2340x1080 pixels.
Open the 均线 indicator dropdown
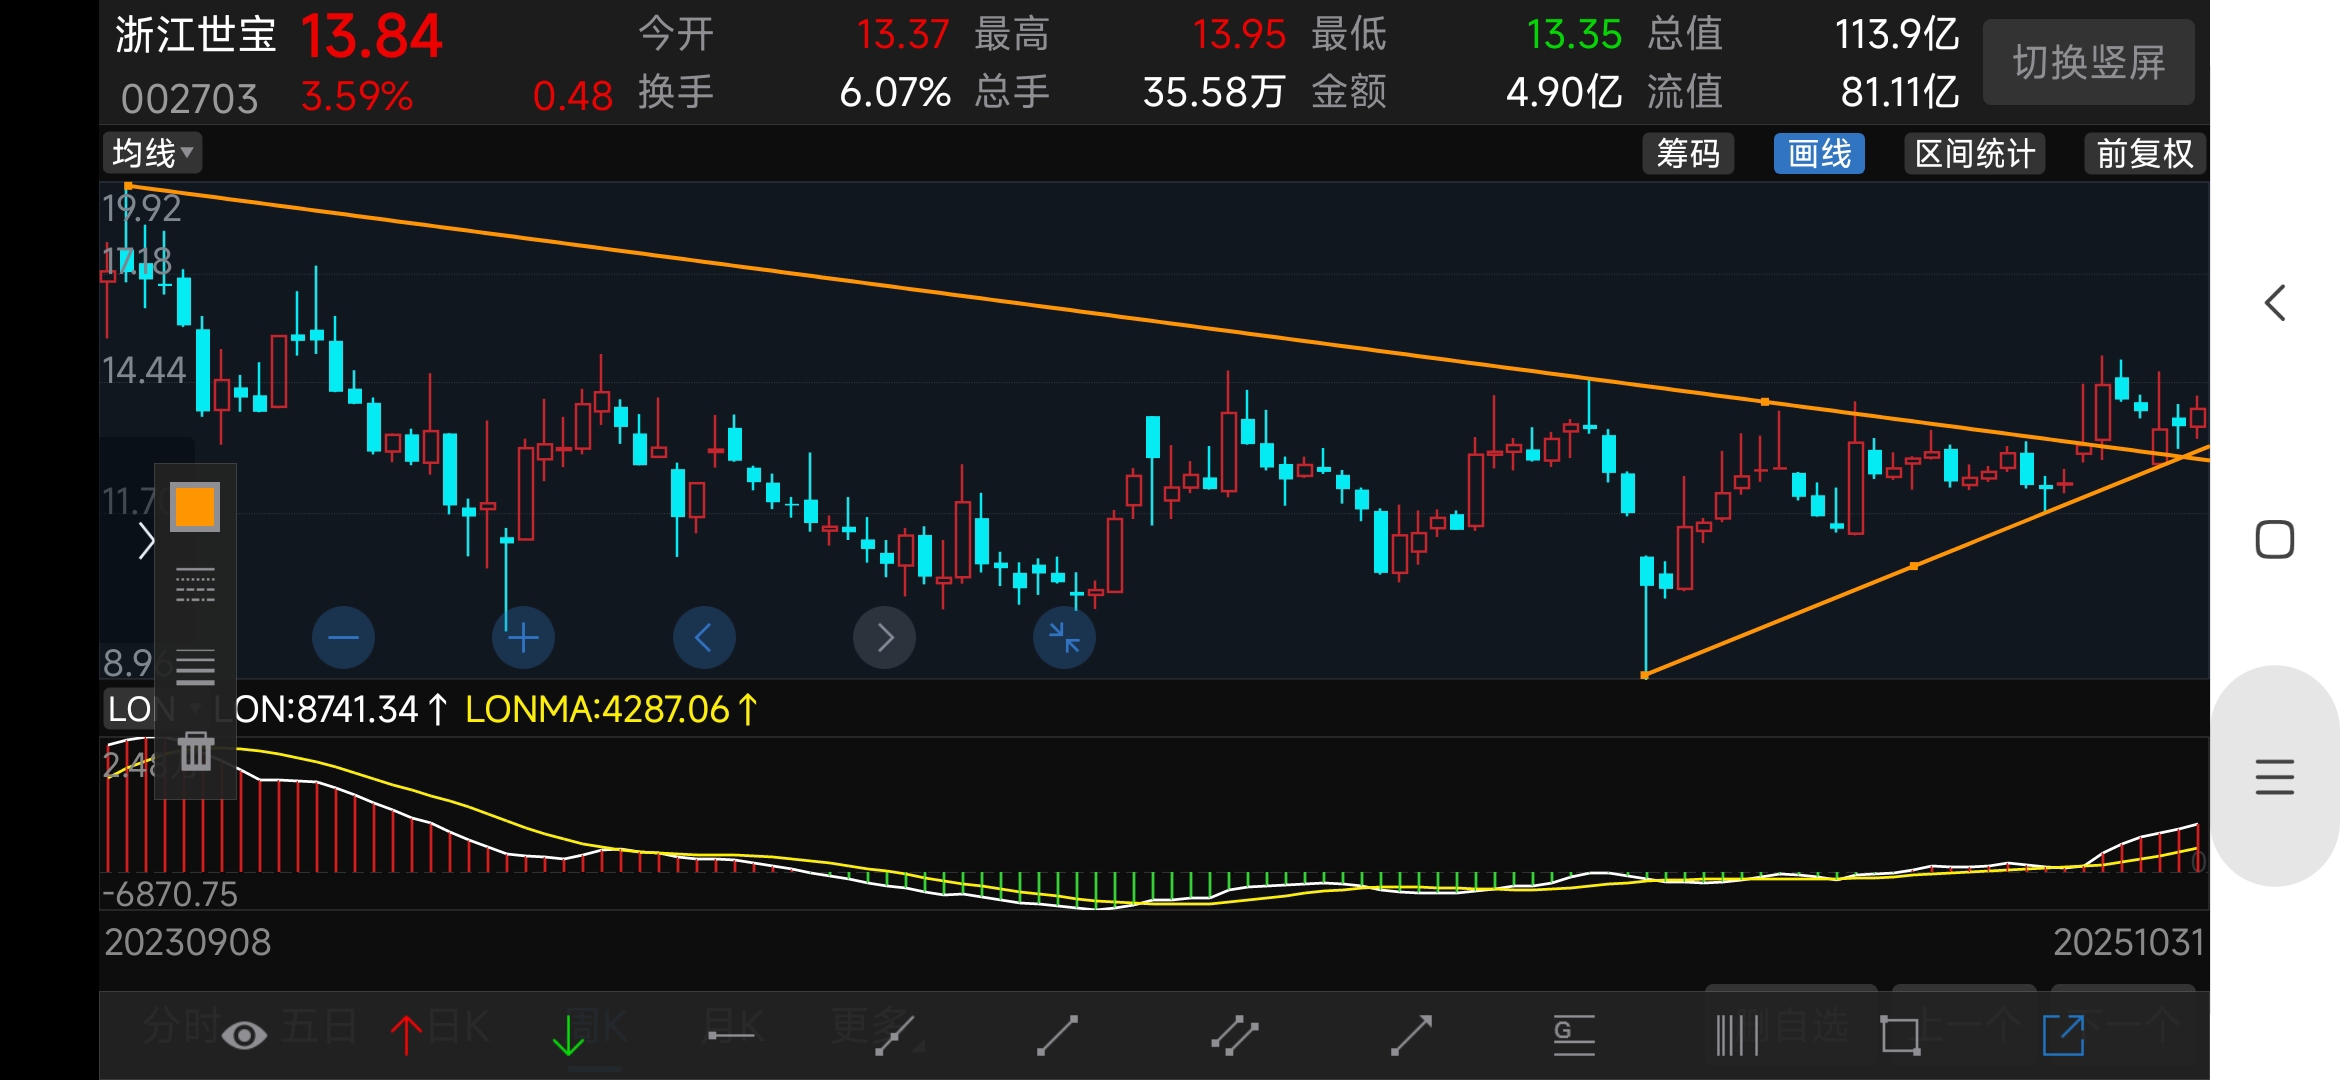pos(152,154)
